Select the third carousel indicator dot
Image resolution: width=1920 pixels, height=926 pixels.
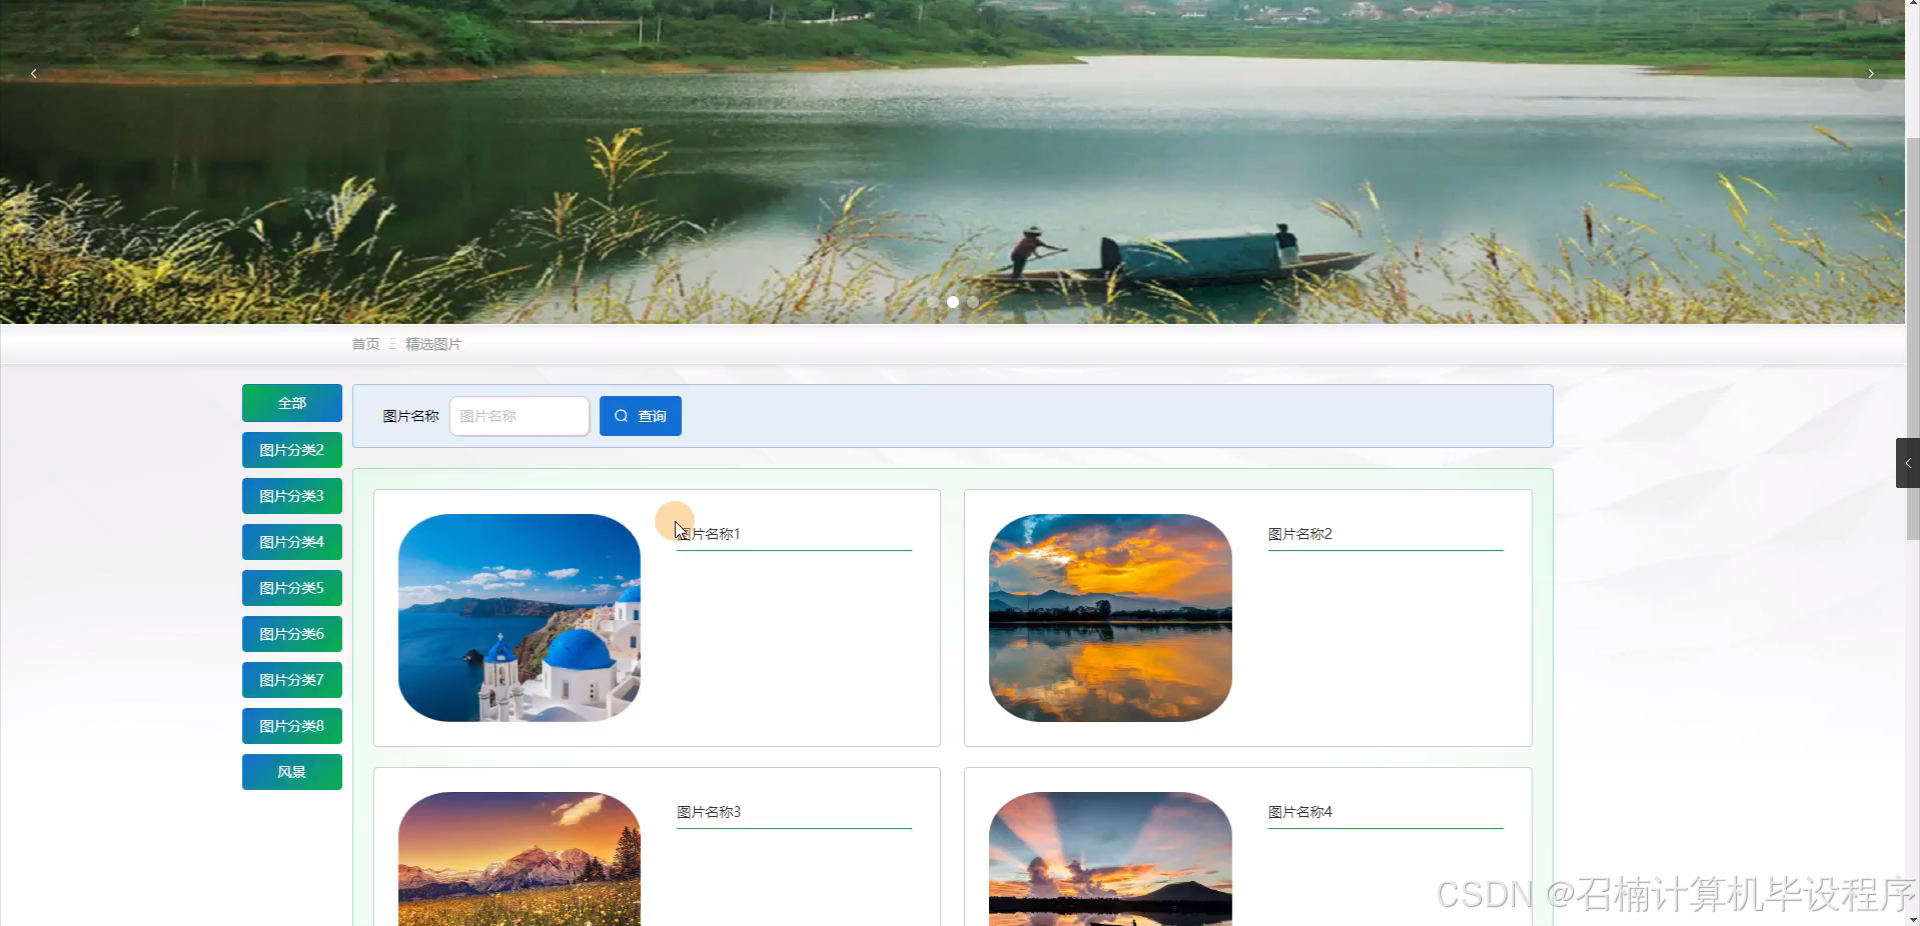(973, 302)
